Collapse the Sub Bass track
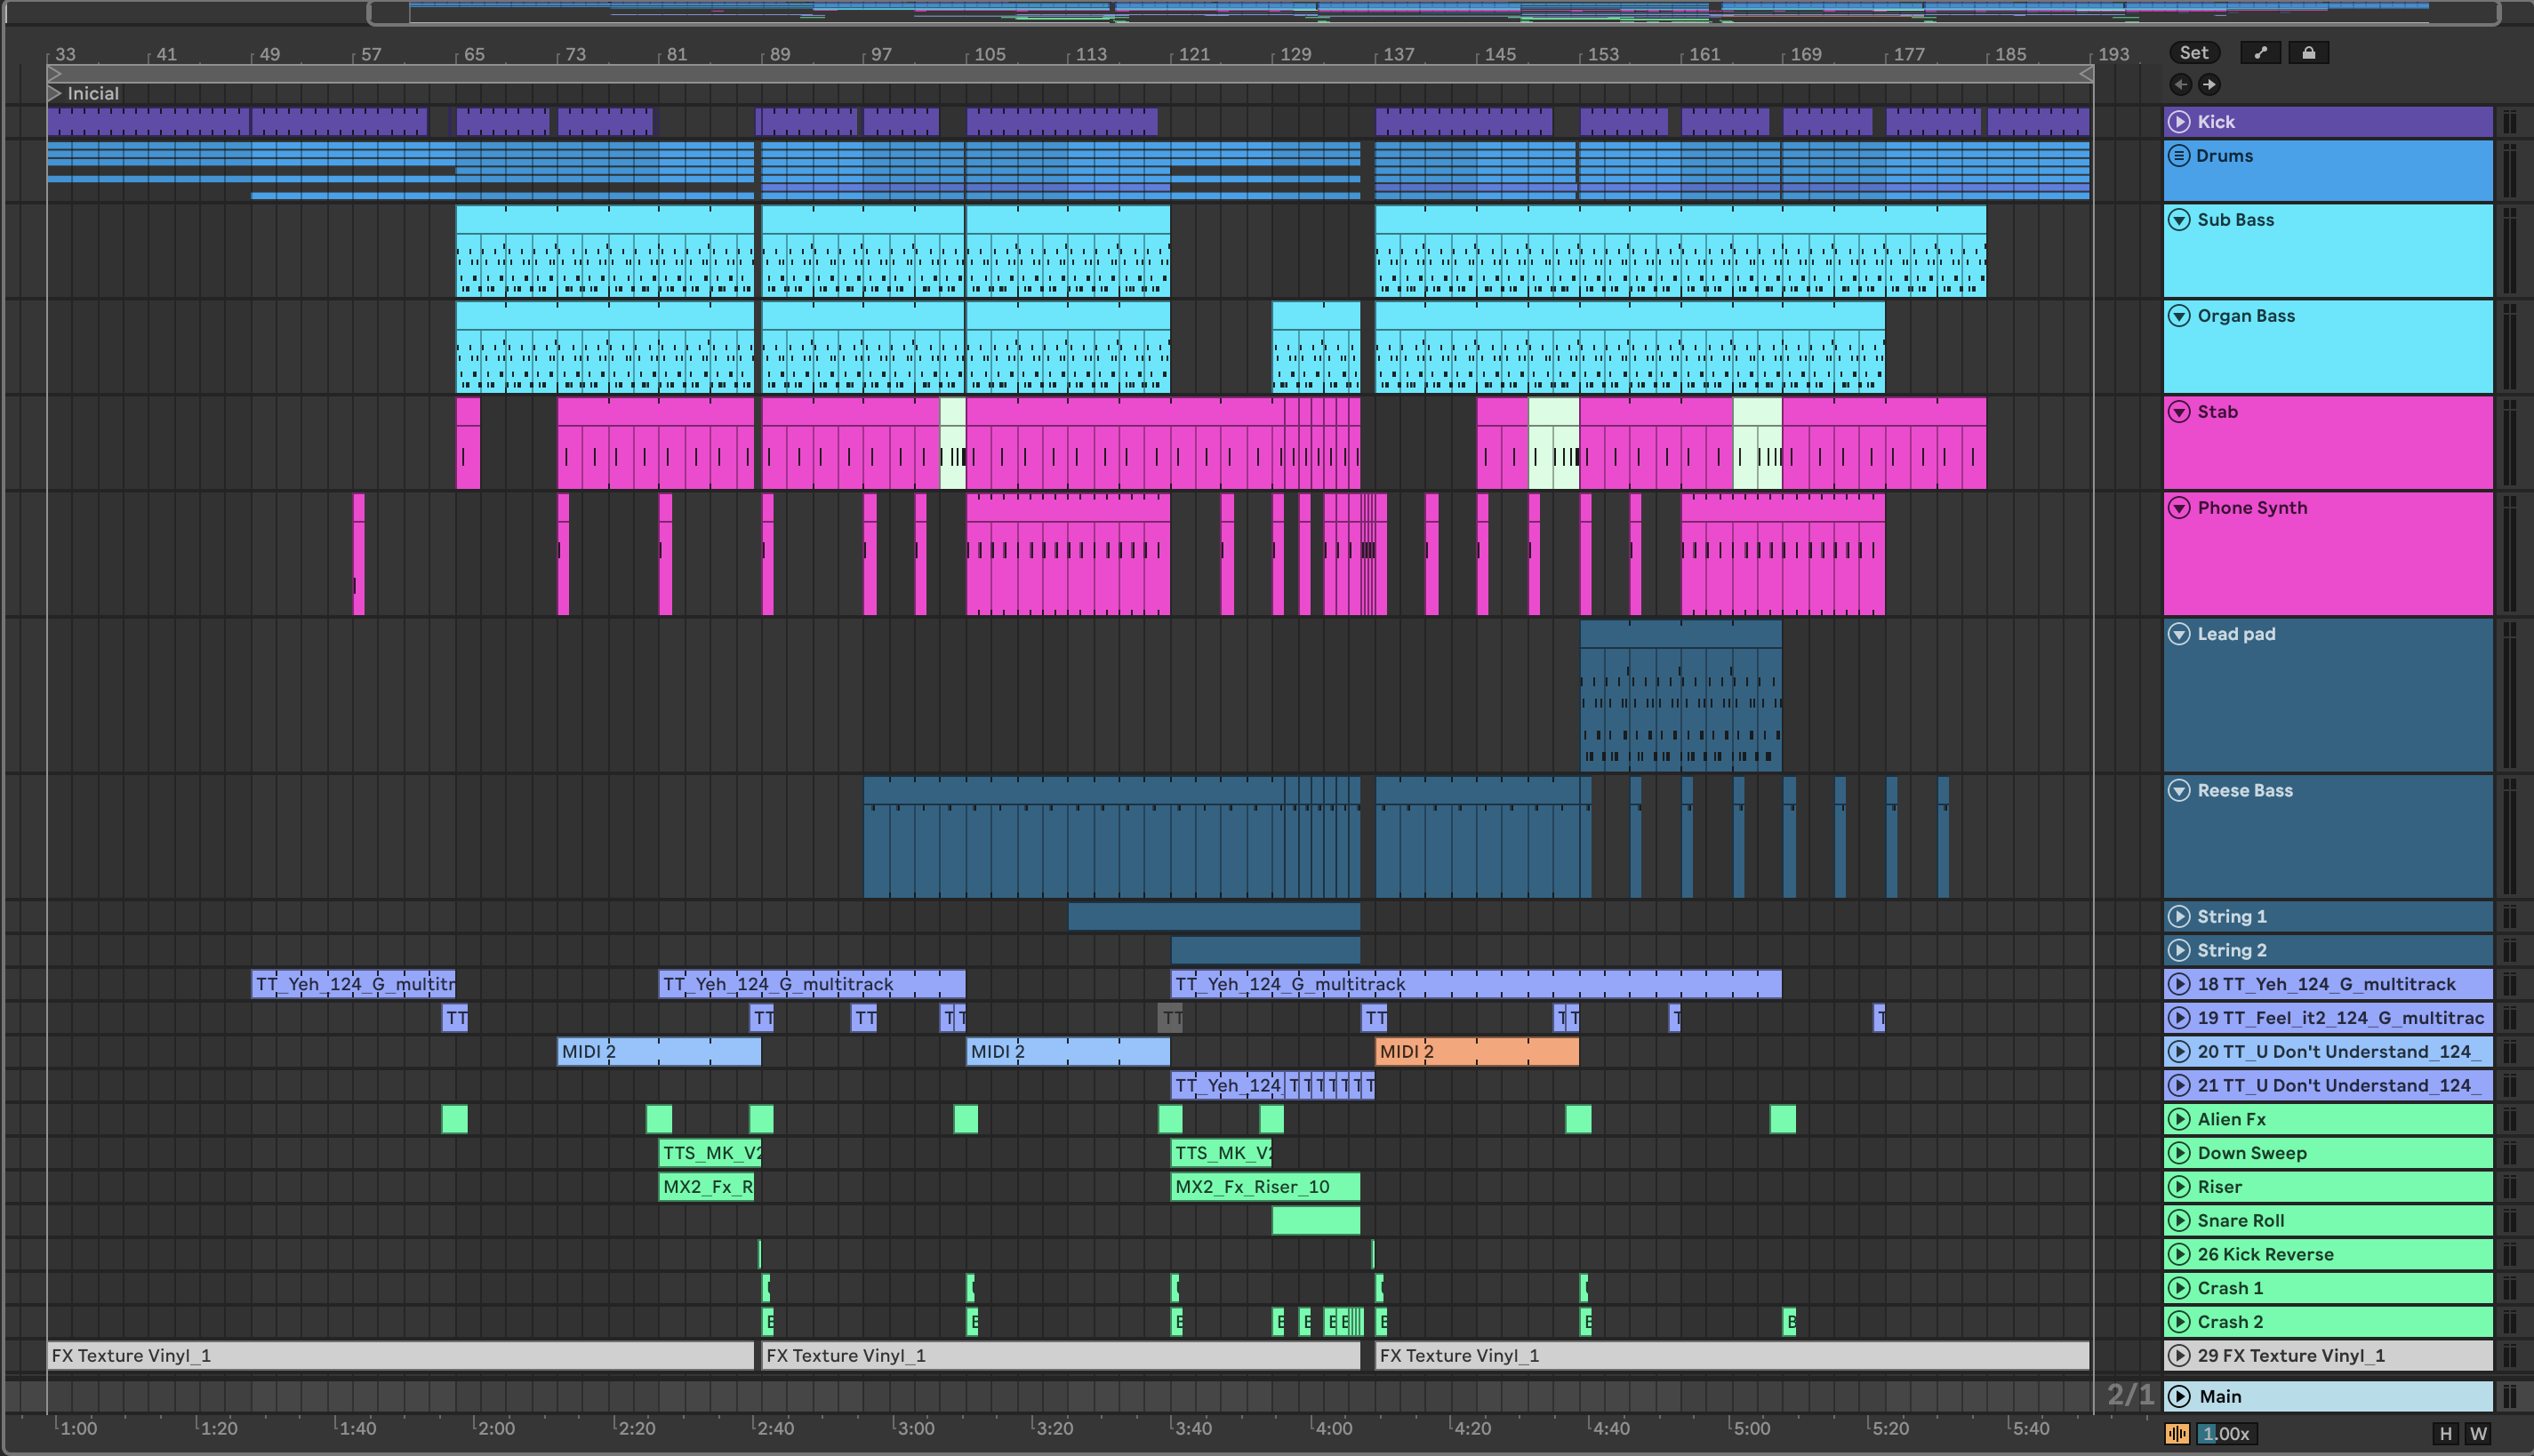Screen dimensions: 2534x1456 click(2179, 220)
